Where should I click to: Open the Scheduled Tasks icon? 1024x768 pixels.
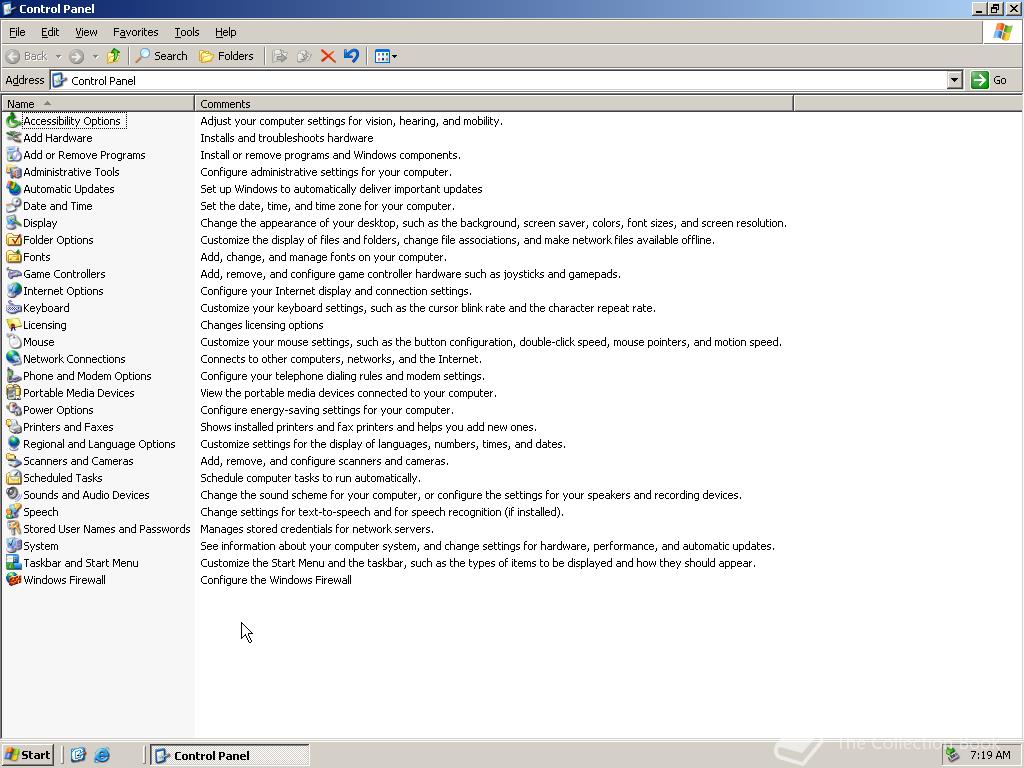[13, 477]
